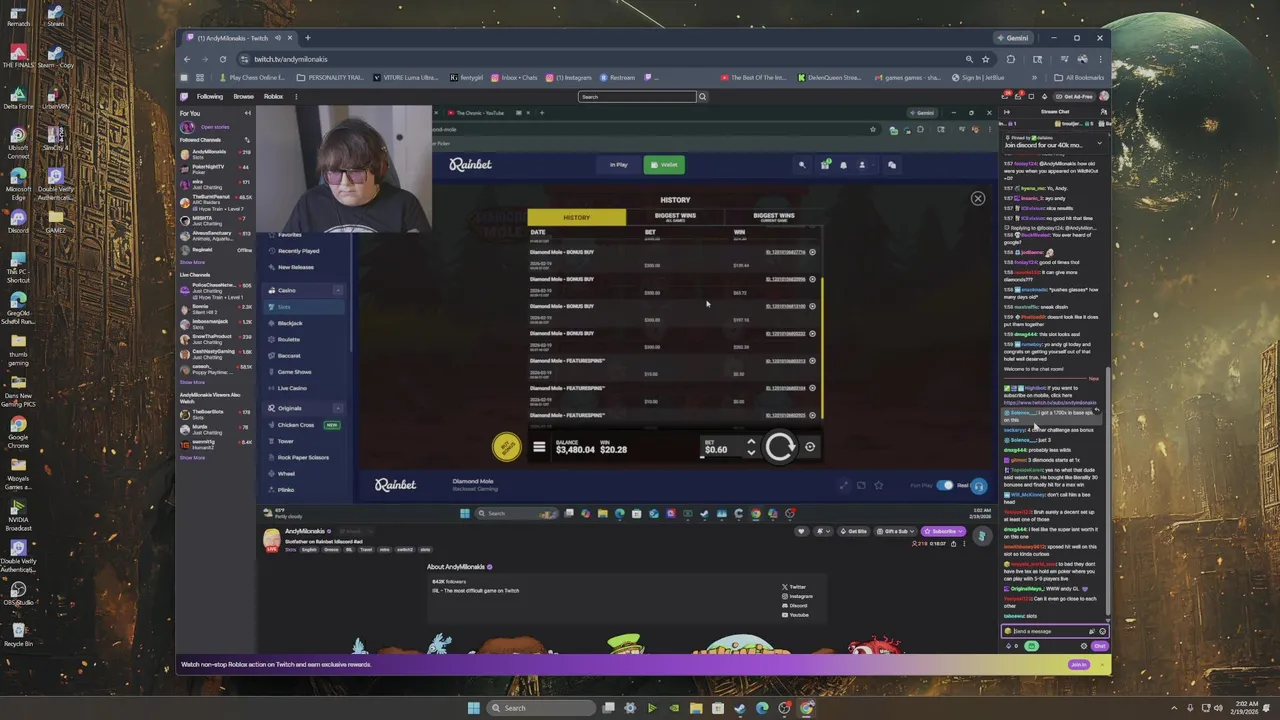Open the Delta Force desktop shortcut
Image resolution: width=1280 pixels, height=720 pixels.
[18, 95]
